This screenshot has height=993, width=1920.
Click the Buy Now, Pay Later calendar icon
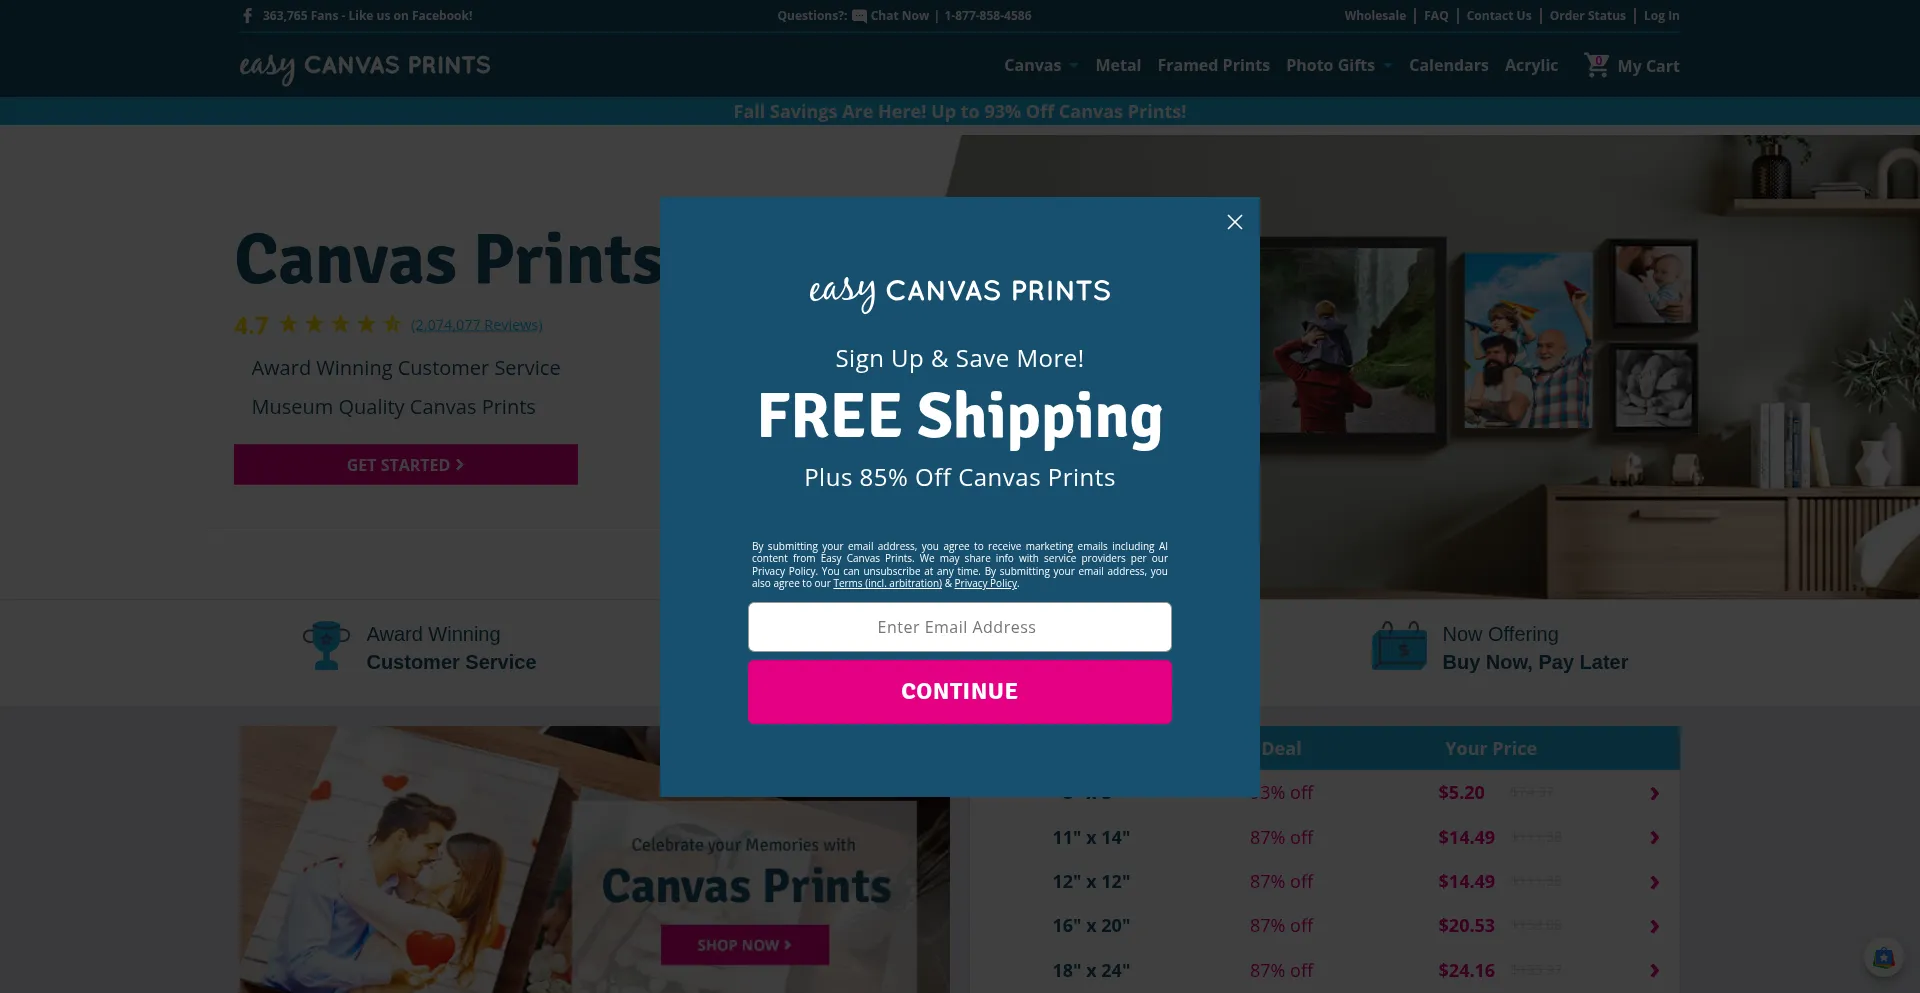click(x=1399, y=646)
